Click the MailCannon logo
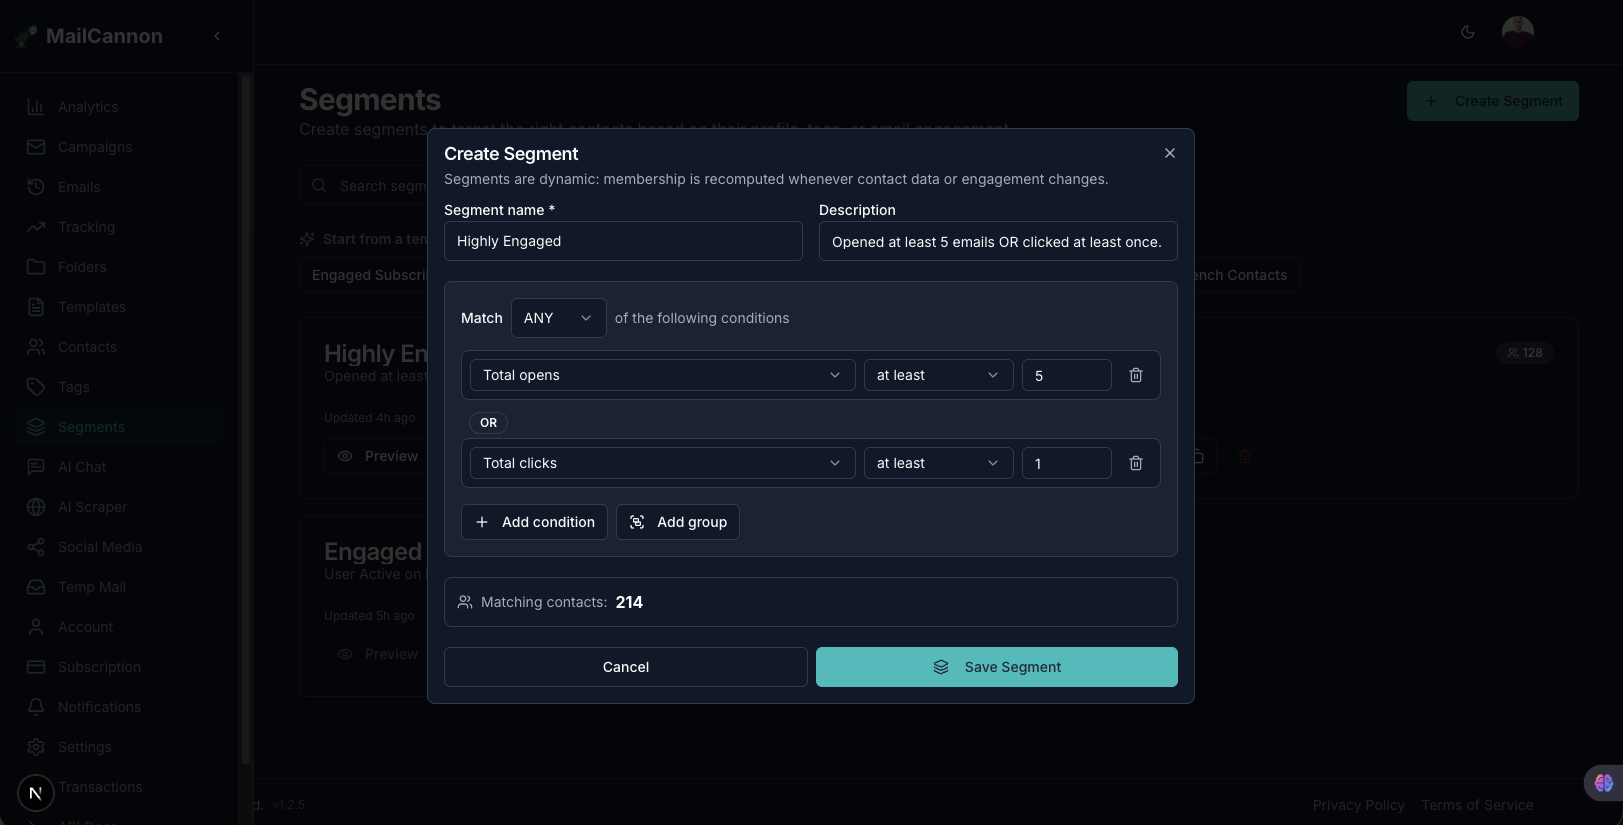Image resolution: width=1623 pixels, height=825 pixels. point(88,36)
